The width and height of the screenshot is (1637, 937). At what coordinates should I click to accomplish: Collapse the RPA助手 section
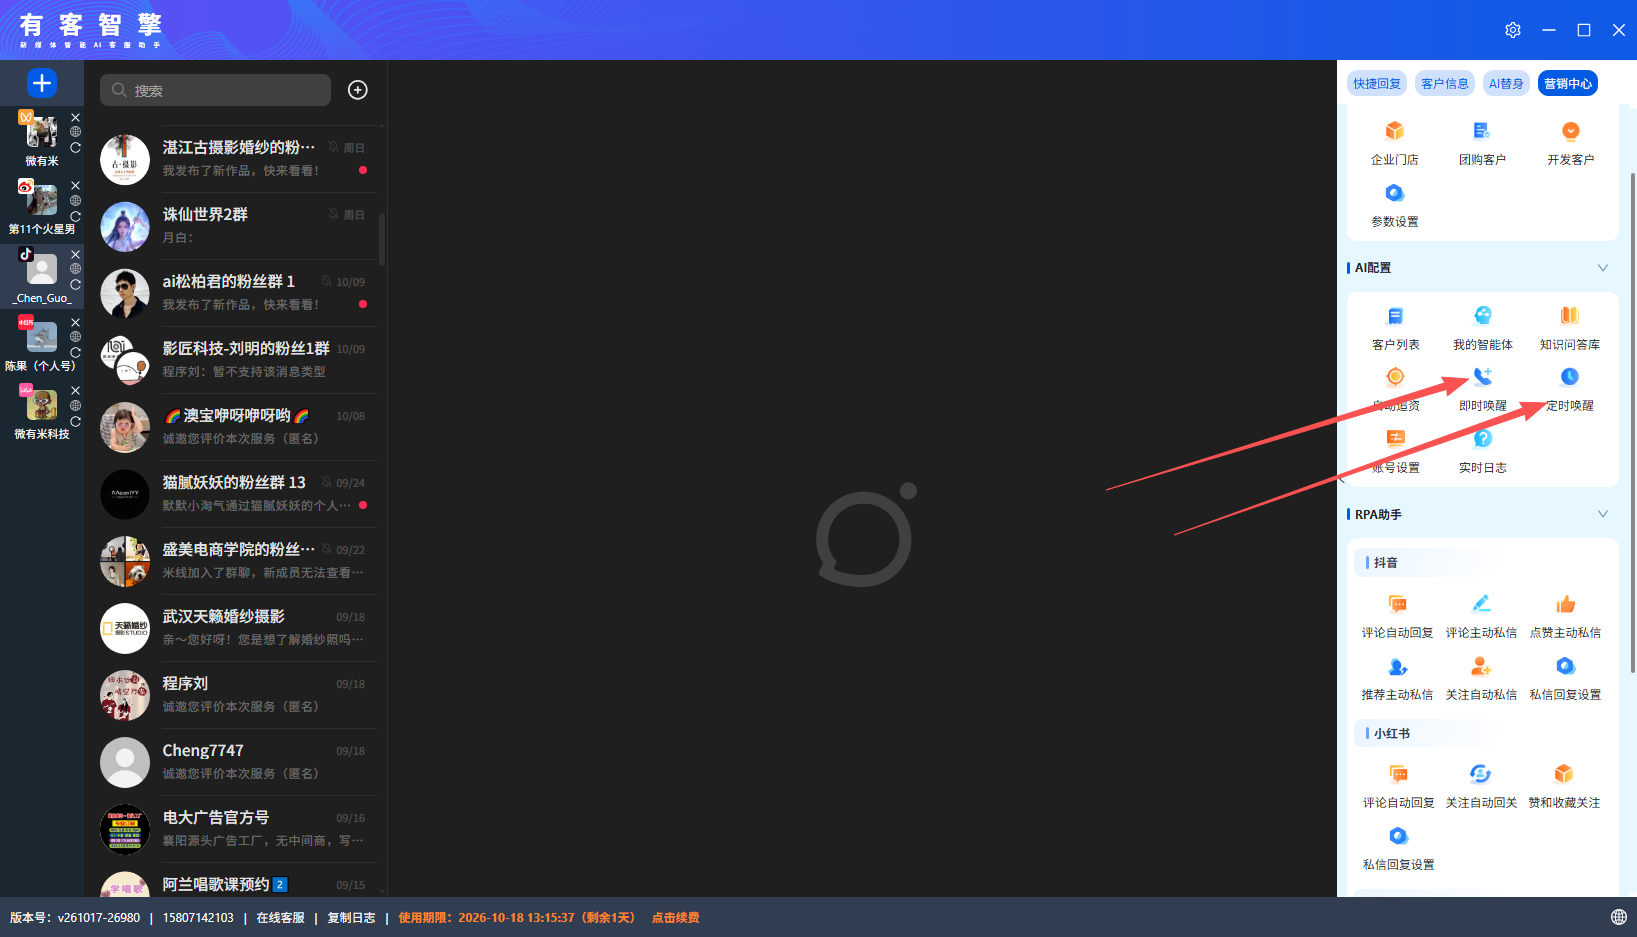tap(1603, 514)
